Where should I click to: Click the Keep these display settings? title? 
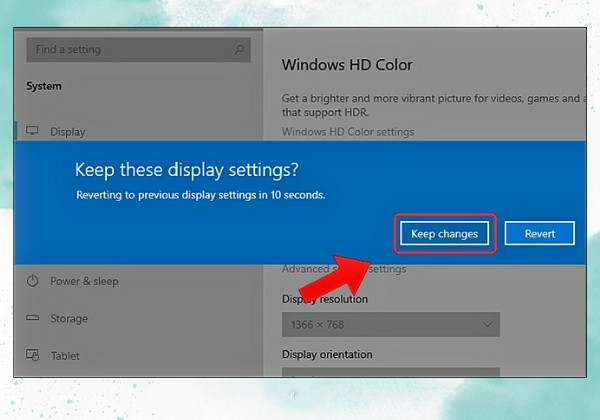[187, 170]
